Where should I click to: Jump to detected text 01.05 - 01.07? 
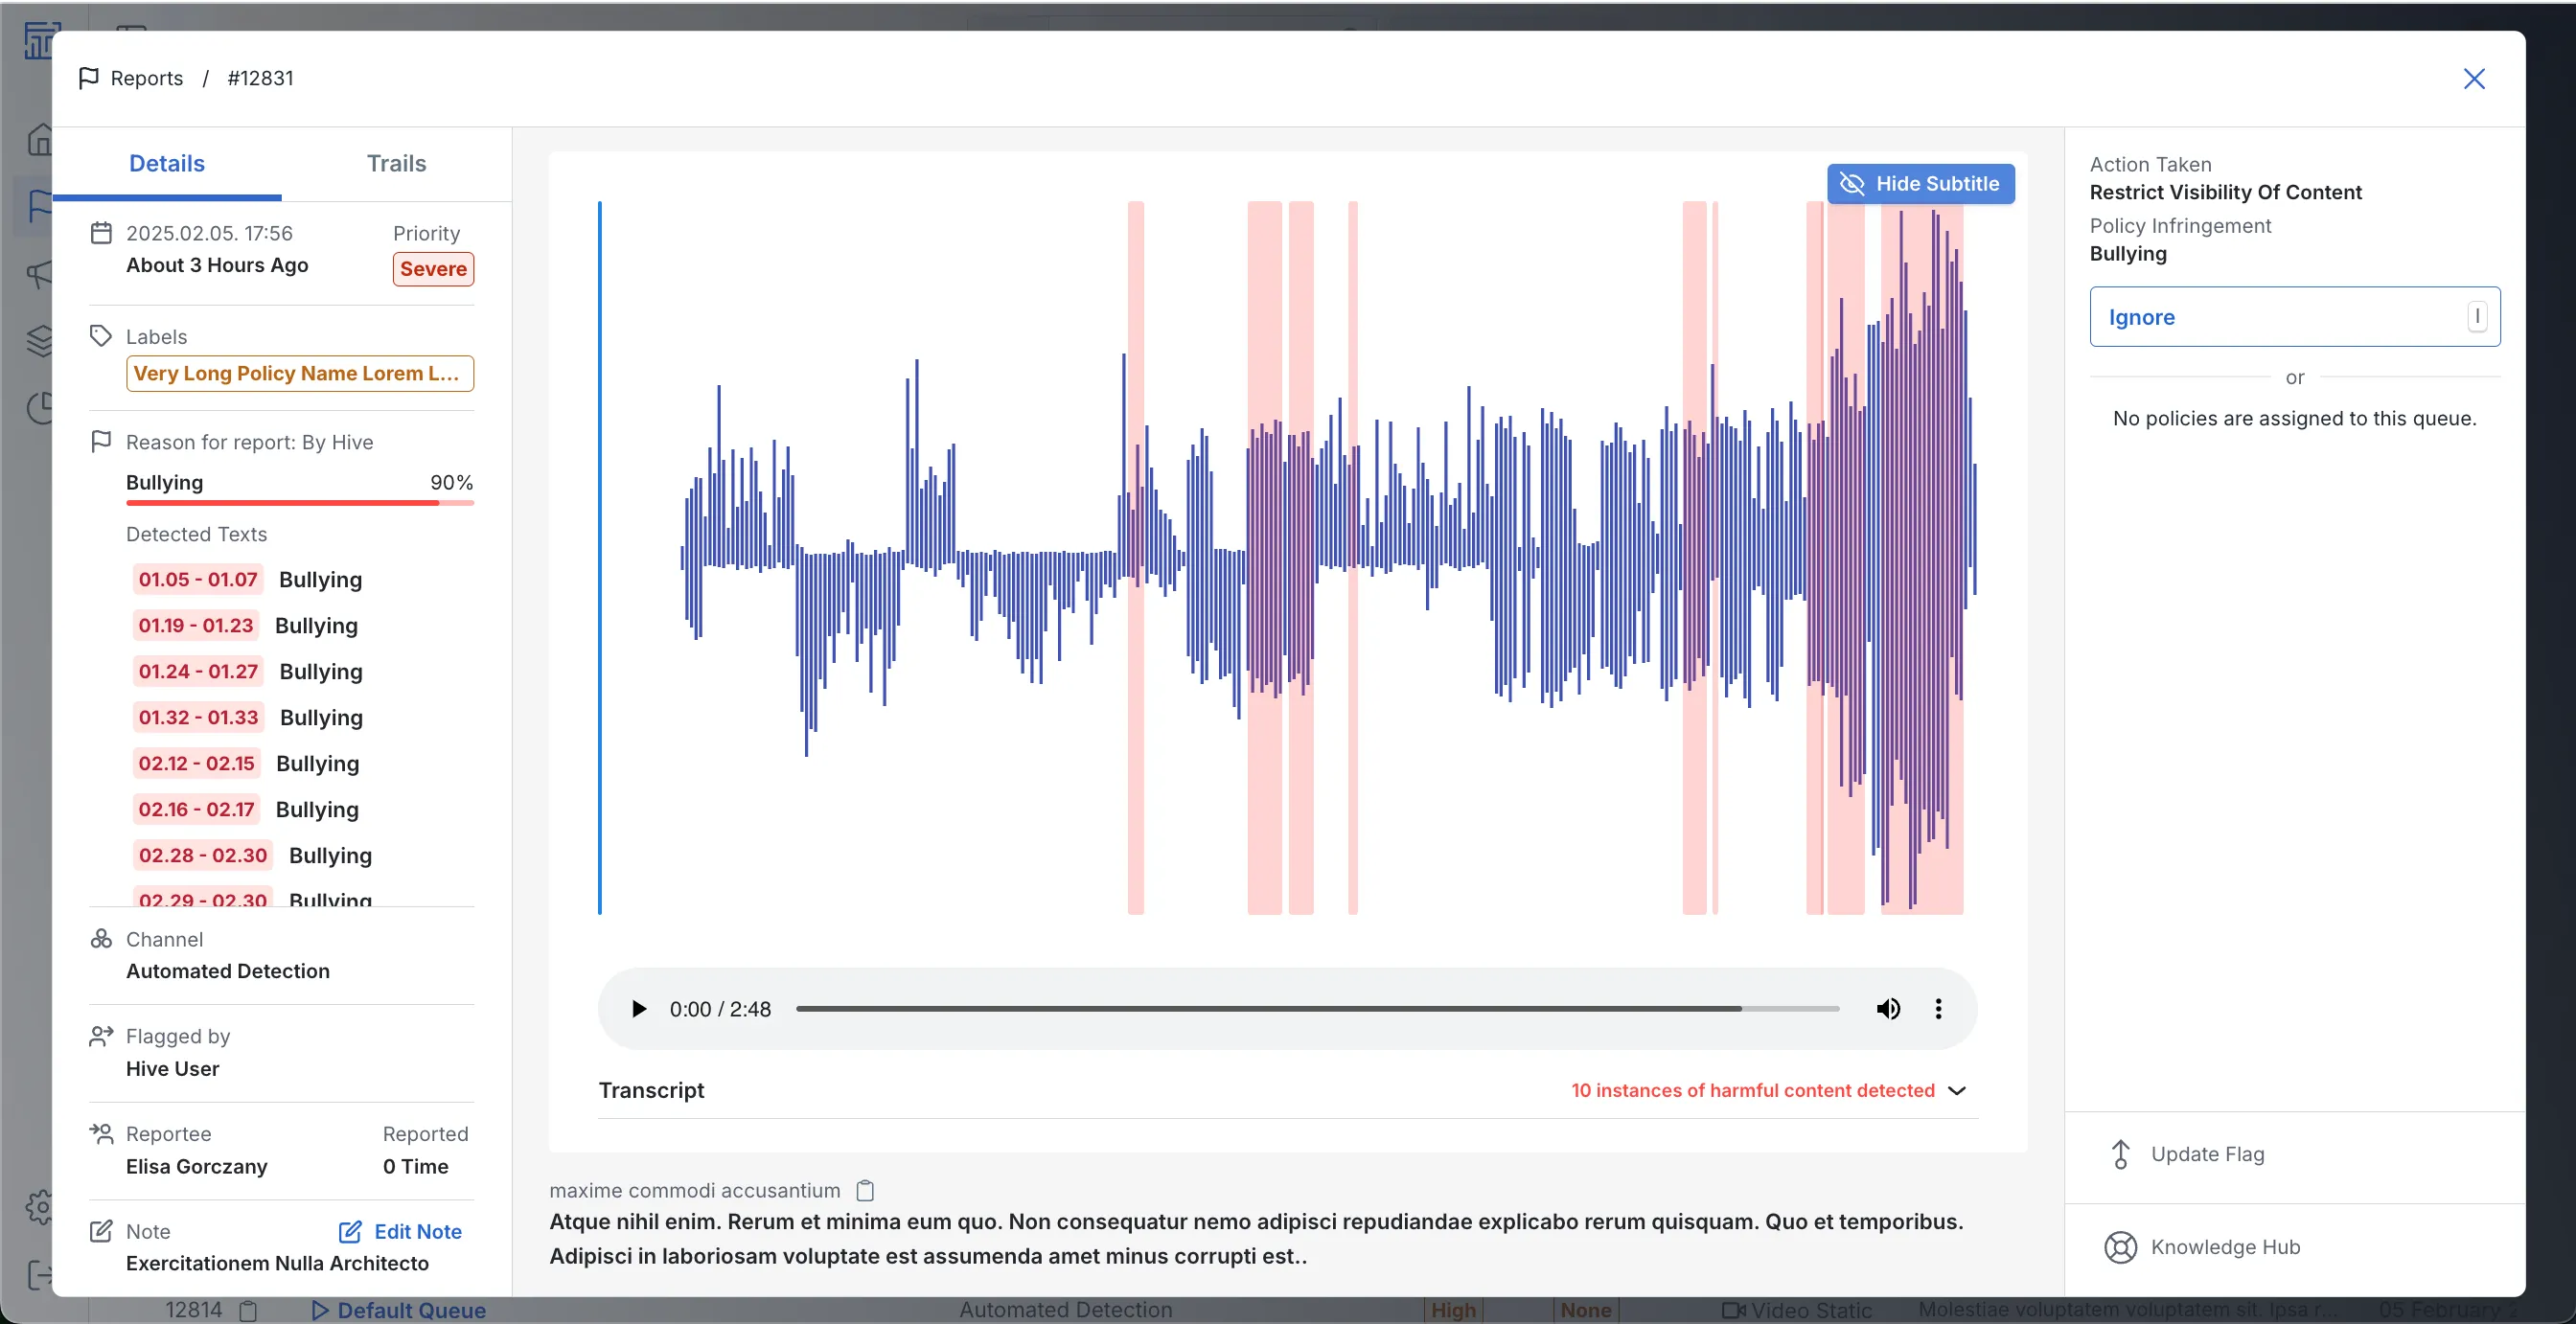coord(198,579)
